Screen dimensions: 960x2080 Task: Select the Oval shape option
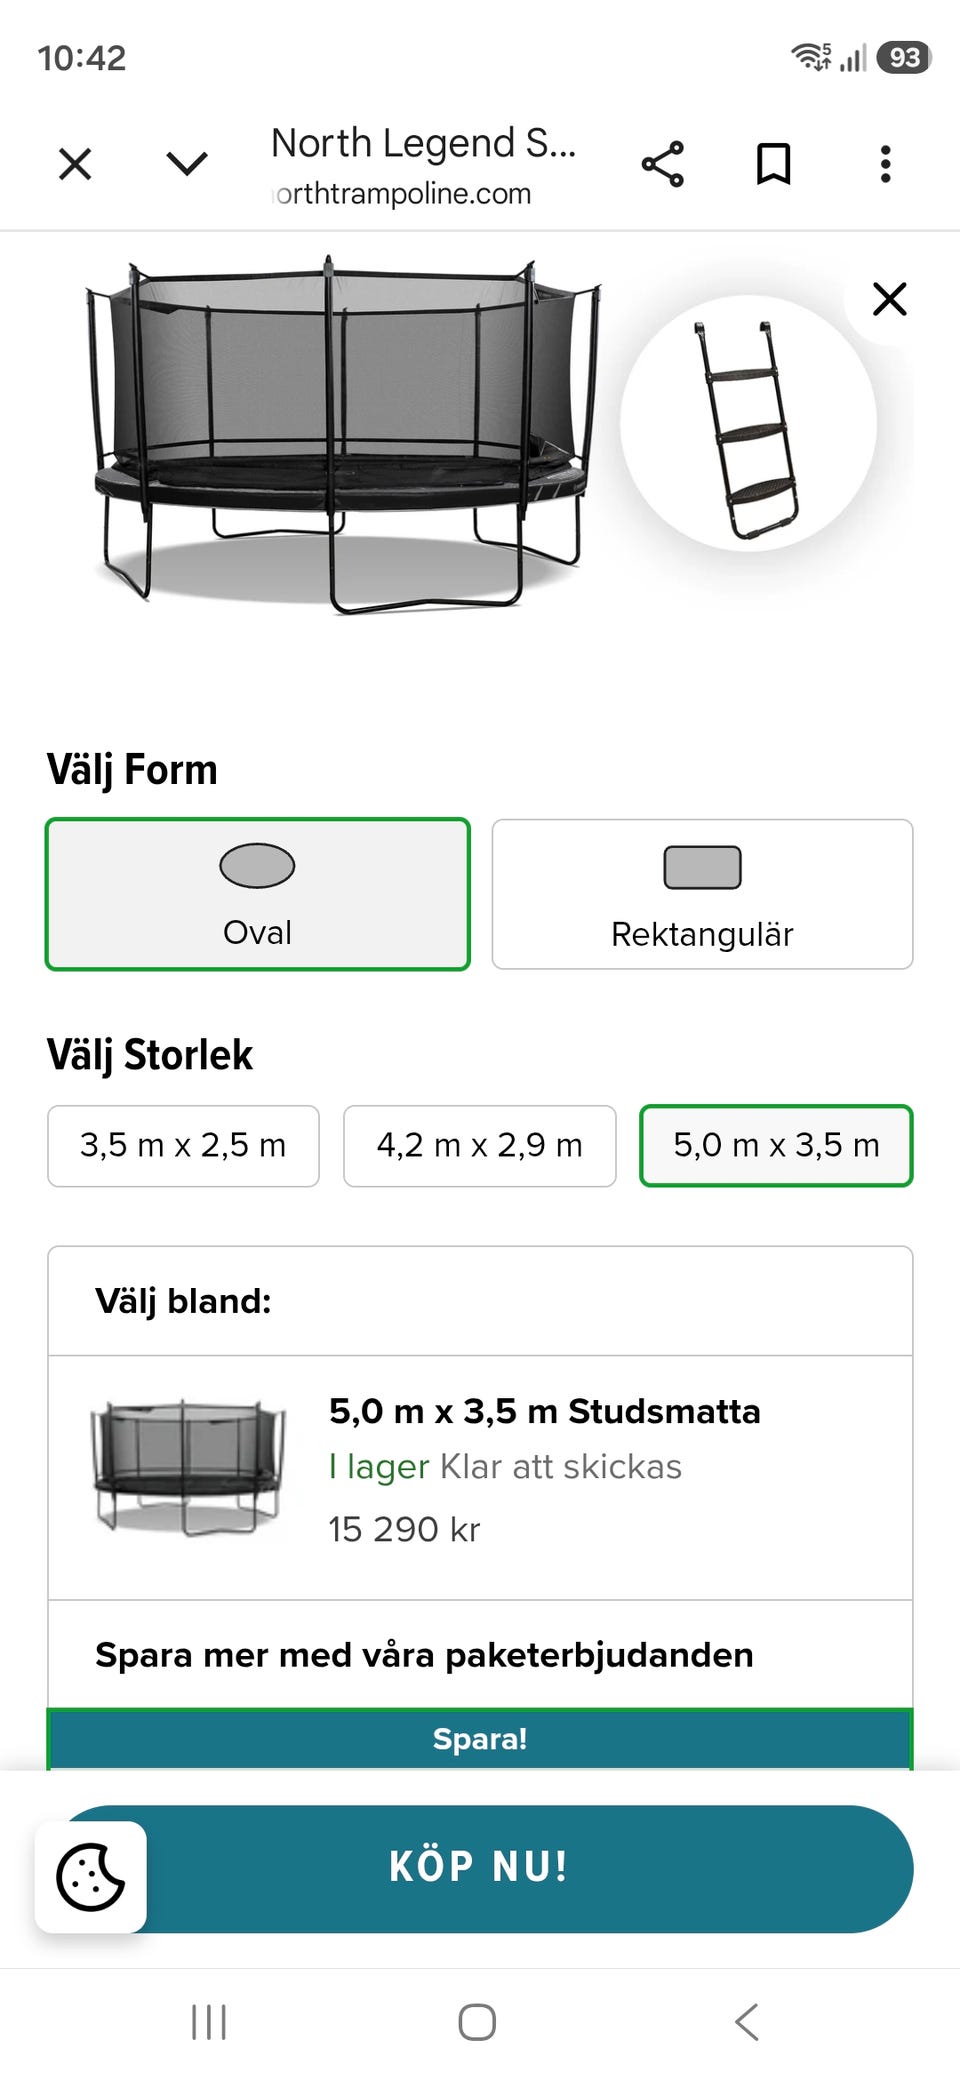coord(258,894)
